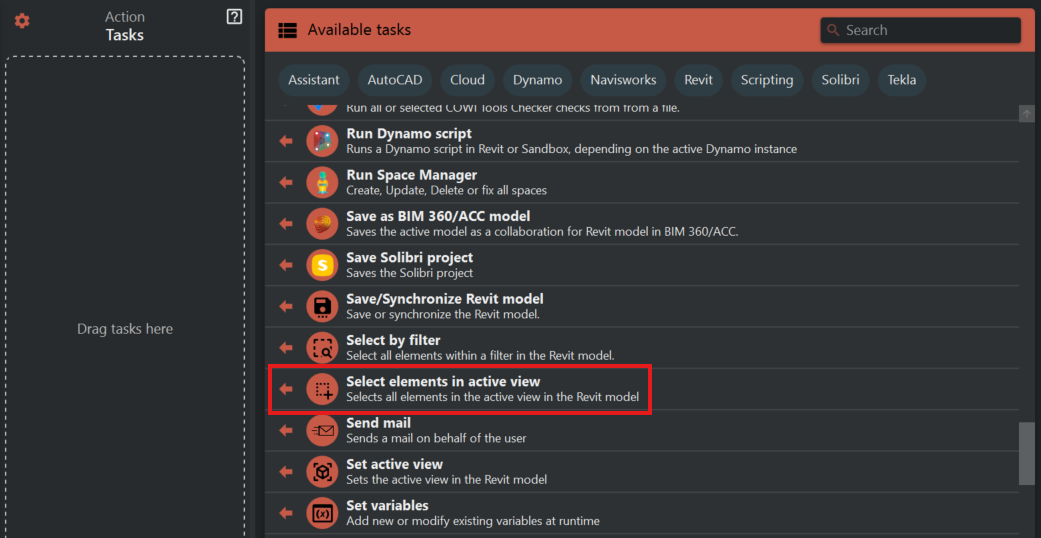The height and width of the screenshot is (538, 1041).
Task: Filter tasks by Scripting category
Action: [767, 80]
